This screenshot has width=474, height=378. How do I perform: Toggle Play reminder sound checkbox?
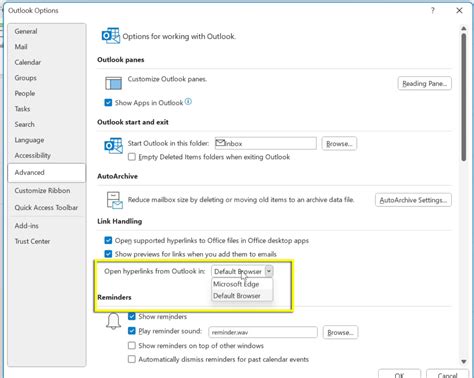coord(132,331)
